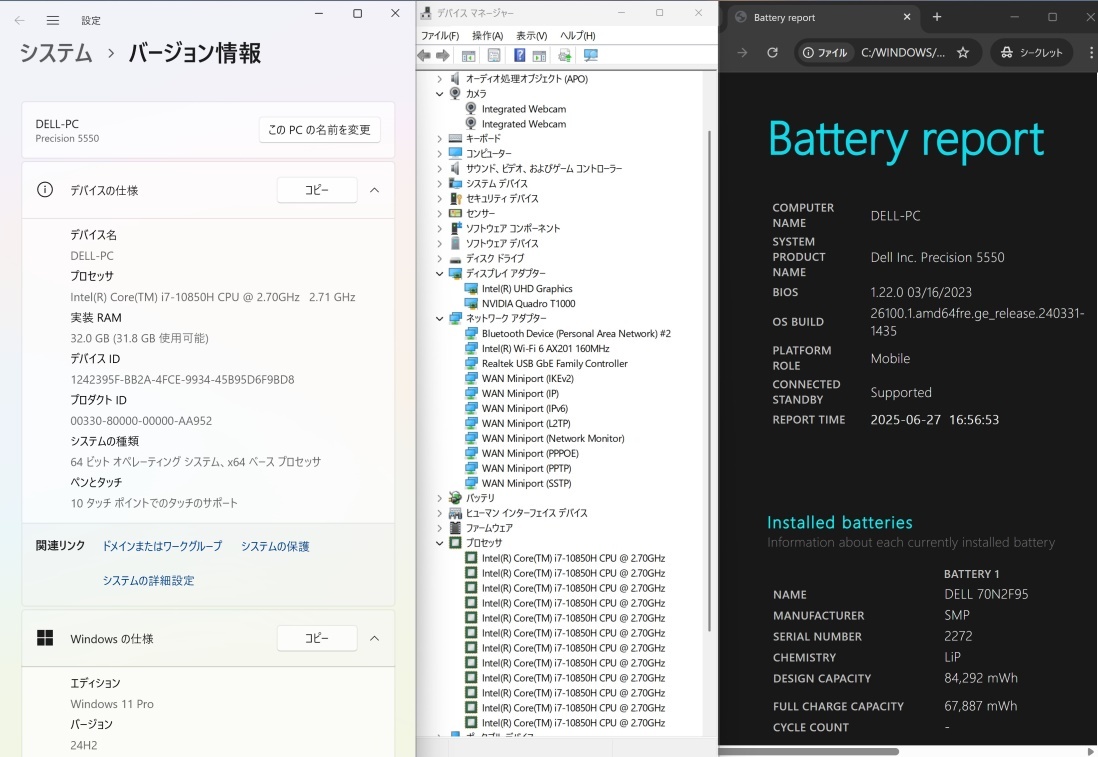The image size is (1098, 757).
Task: Expand the キーボード category
Action: 439,139
